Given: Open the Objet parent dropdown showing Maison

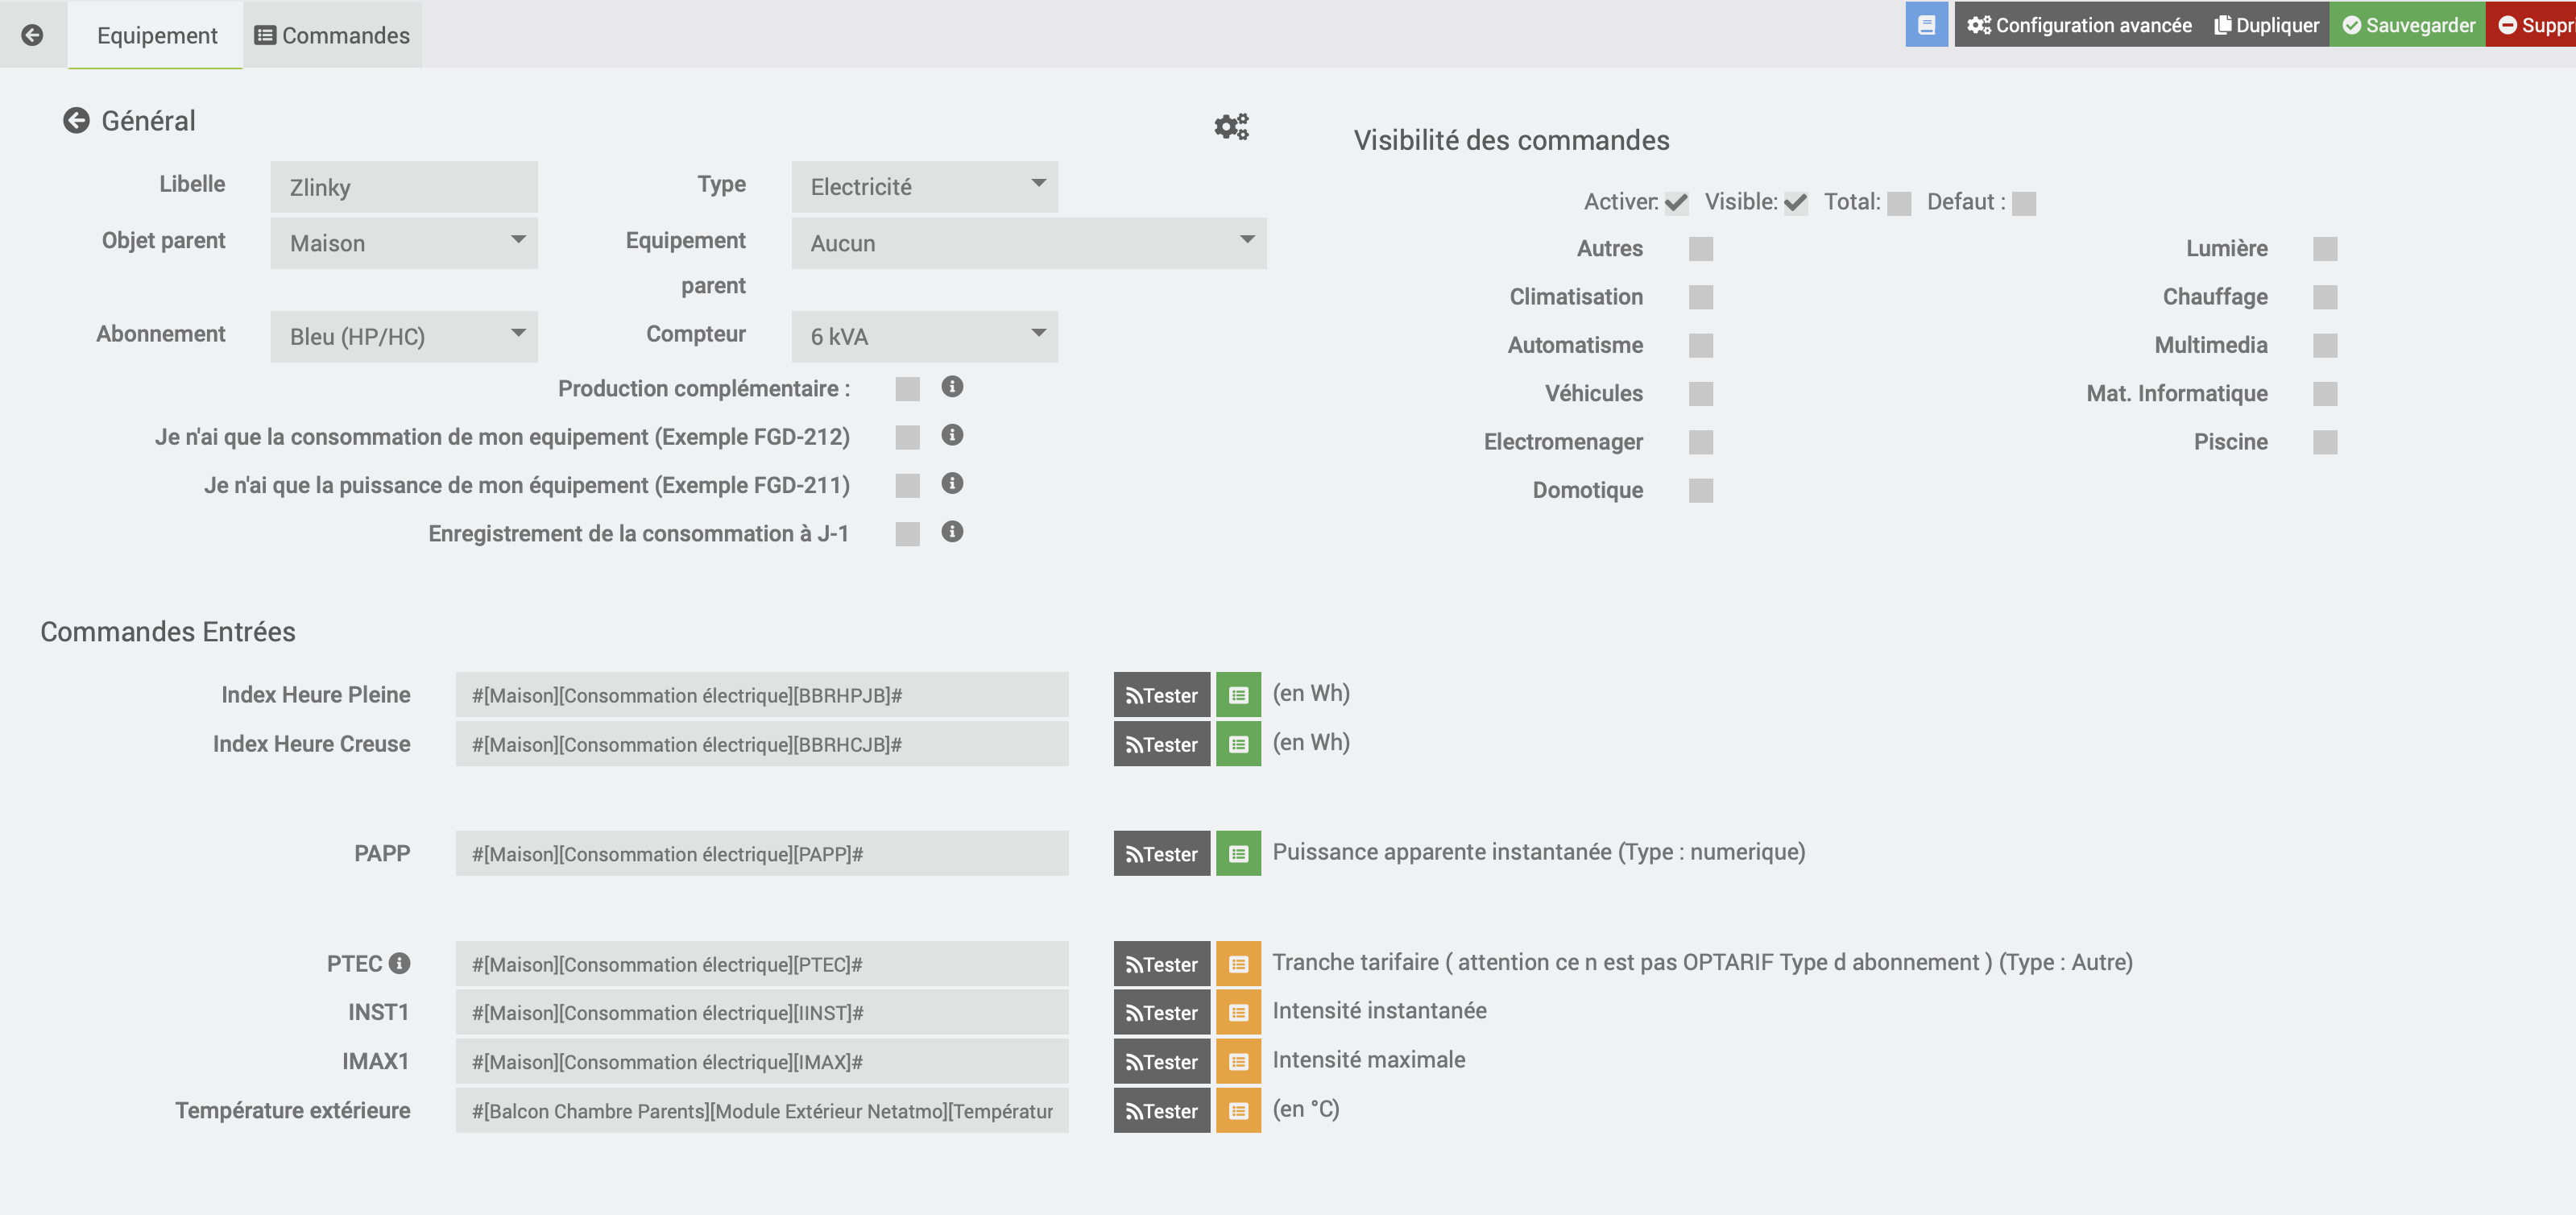Looking at the screenshot, I should pos(404,243).
